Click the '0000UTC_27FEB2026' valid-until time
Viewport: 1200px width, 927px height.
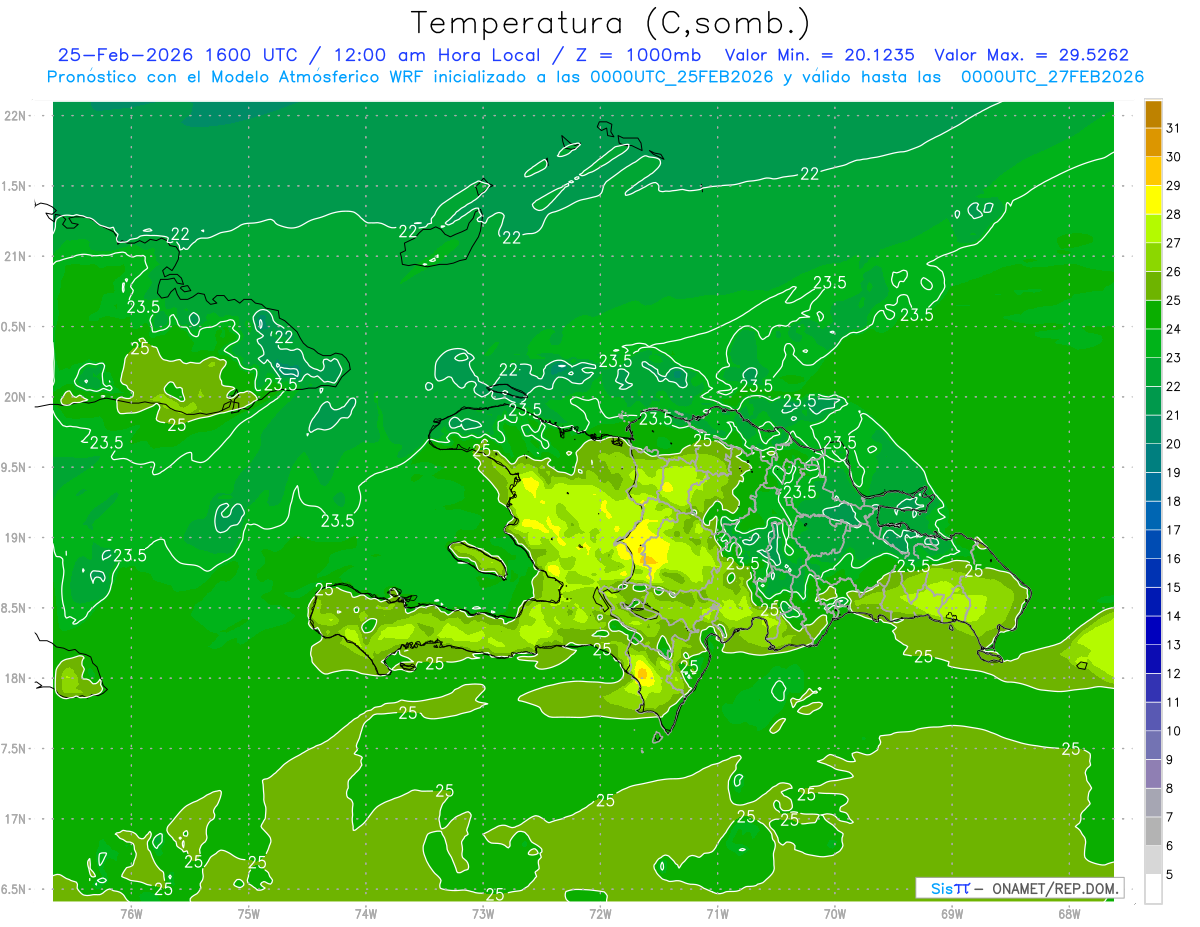tap(1053, 77)
